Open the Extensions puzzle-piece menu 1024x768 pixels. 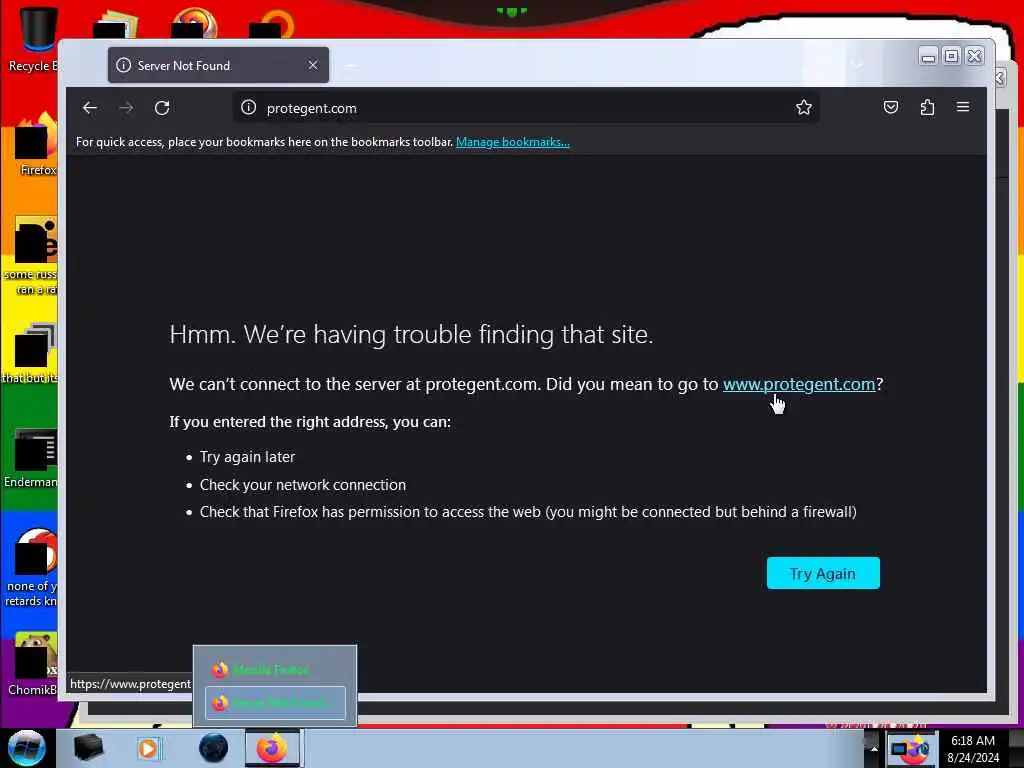[927, 108]
